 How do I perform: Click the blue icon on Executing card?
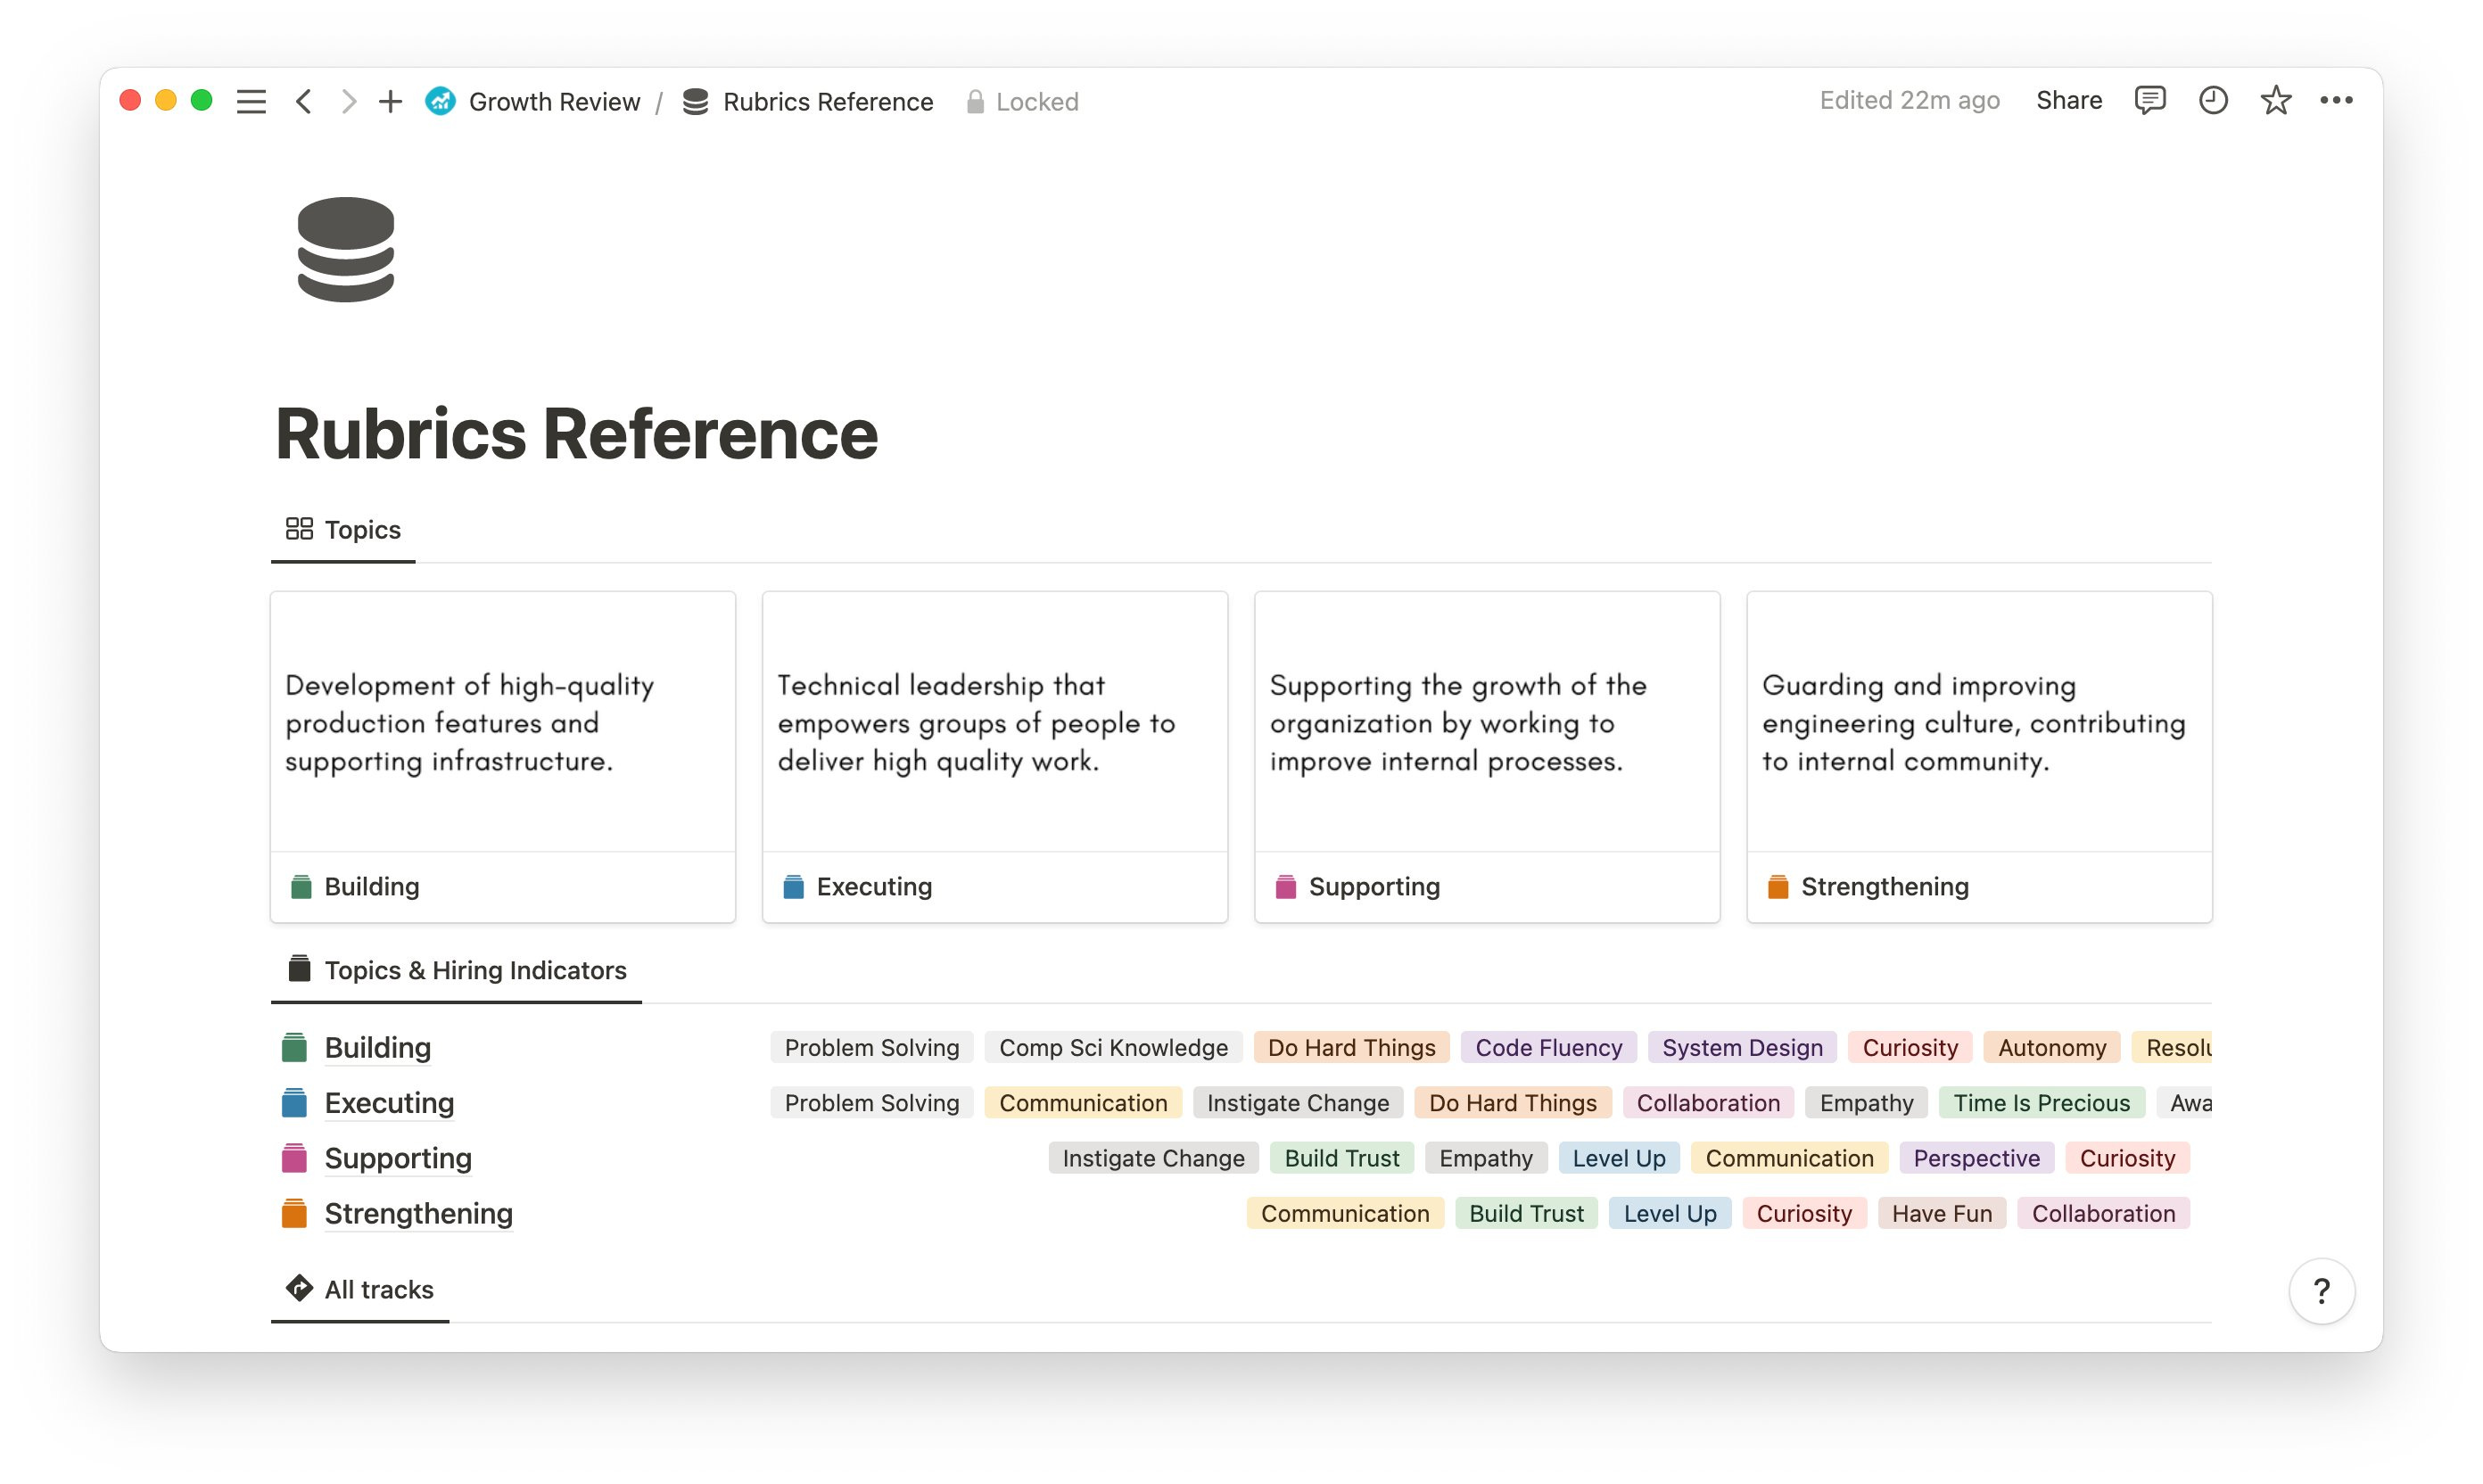[793, 886]
